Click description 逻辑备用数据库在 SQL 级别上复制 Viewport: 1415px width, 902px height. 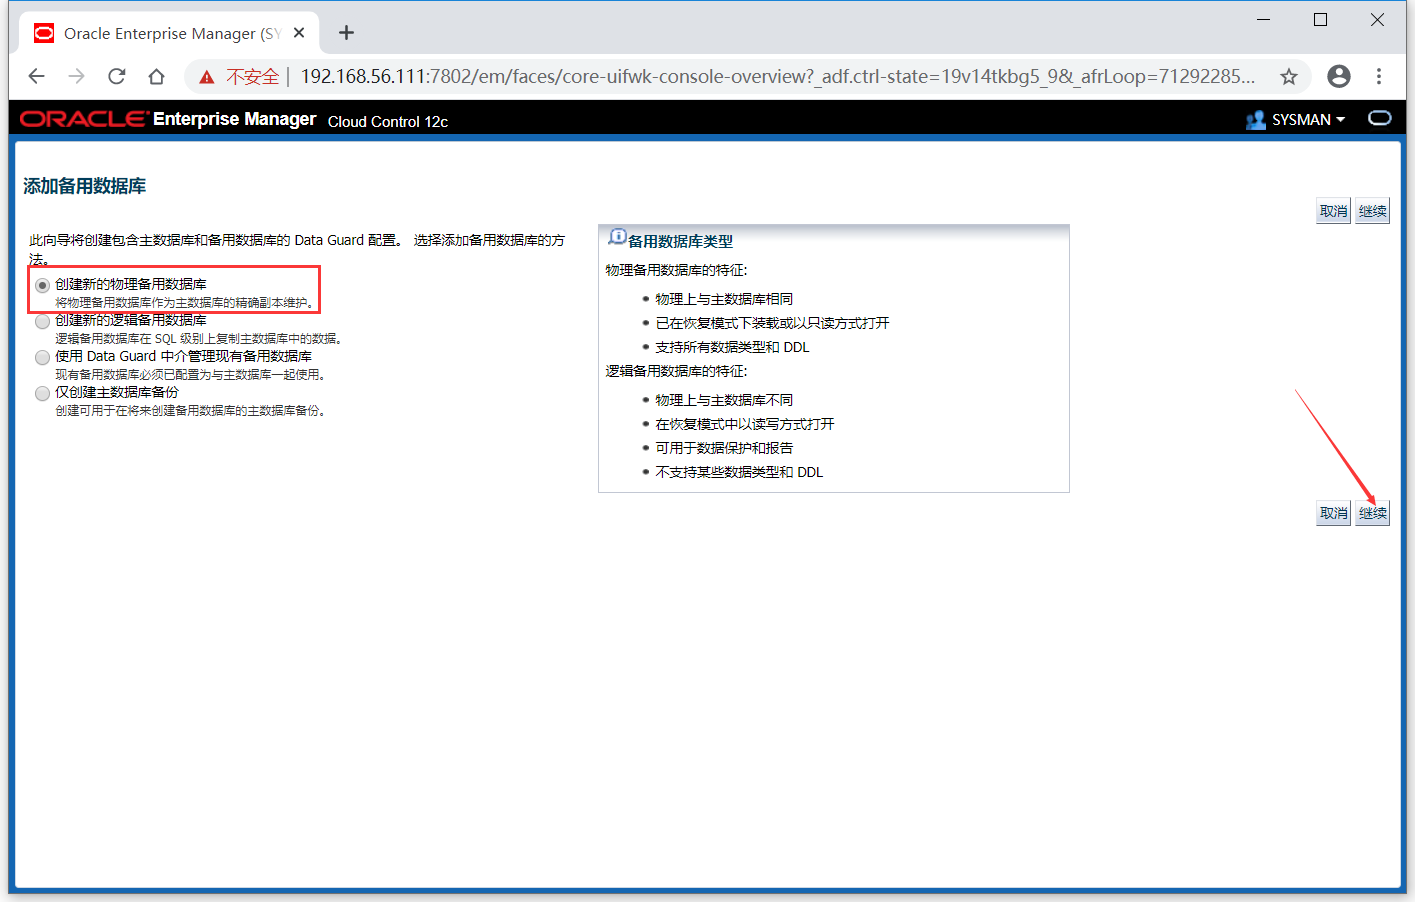coord(200,338)
